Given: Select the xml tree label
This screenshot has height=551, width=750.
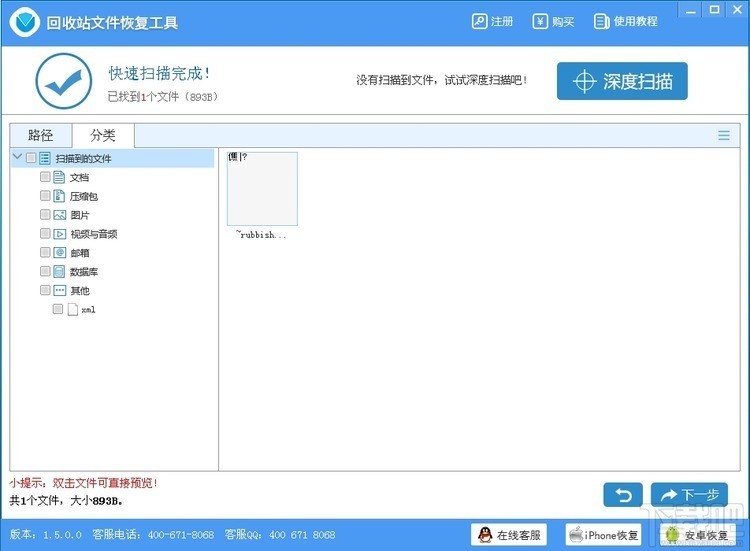Looking at the screenshot, I should coord(88,309).
